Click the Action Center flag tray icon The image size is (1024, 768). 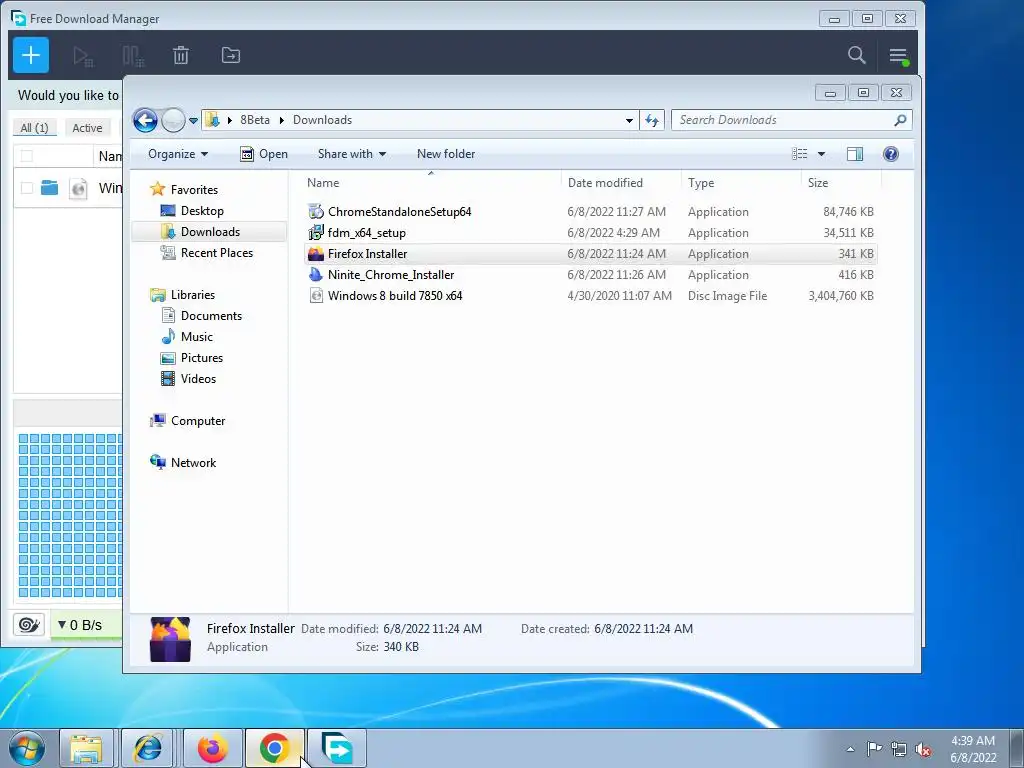pos(874,748)
